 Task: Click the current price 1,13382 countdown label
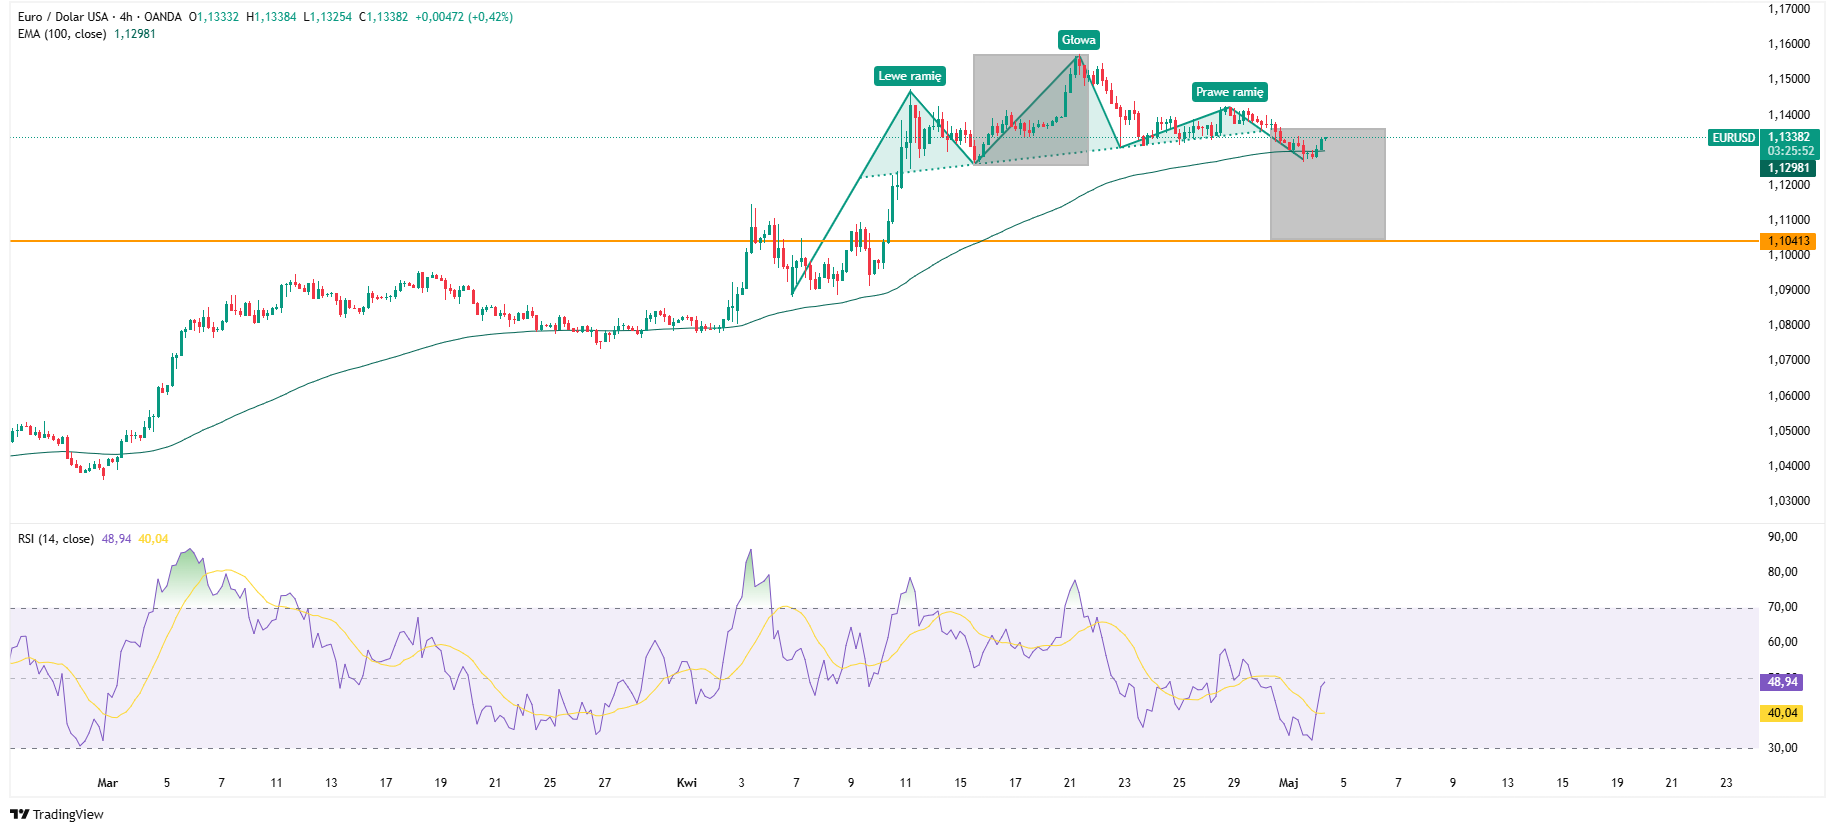coord(1788,144)
